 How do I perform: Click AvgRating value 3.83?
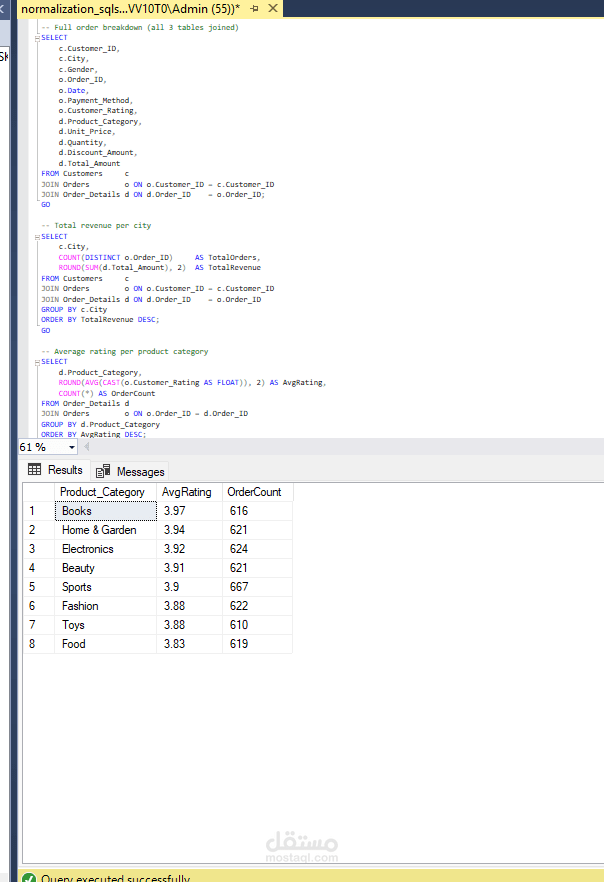190,644
